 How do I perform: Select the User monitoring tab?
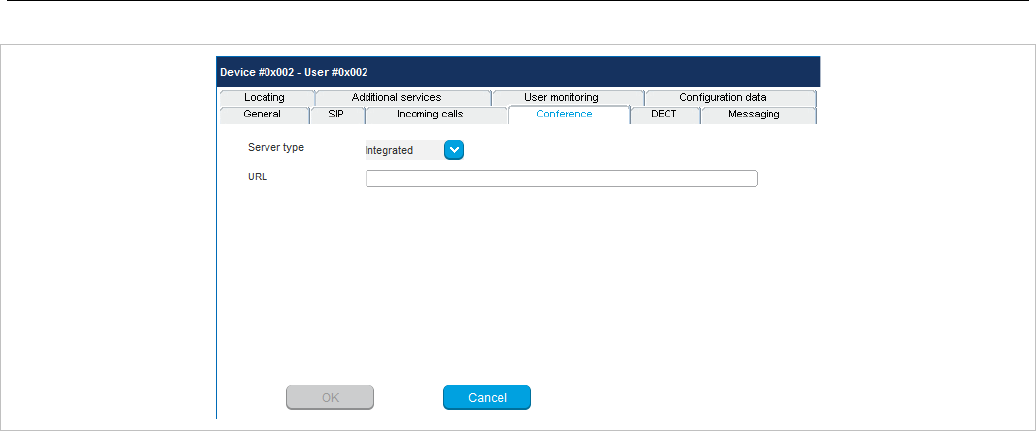[567, 98]
